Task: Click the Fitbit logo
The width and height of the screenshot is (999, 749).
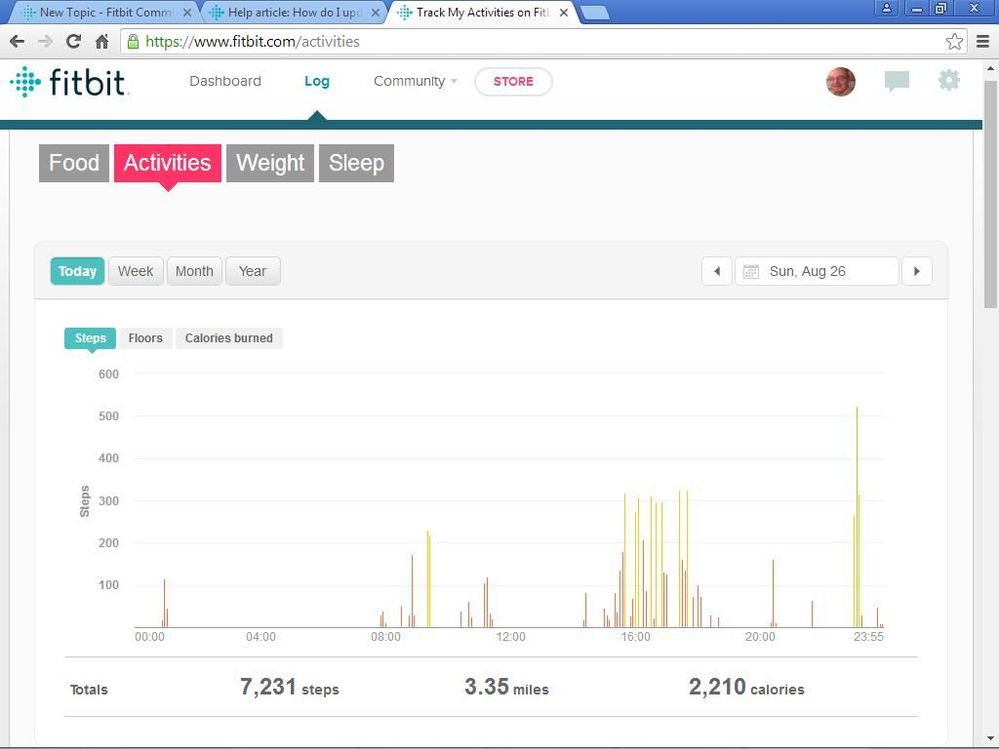Action: pyautogui.click(x=69, y=82)
